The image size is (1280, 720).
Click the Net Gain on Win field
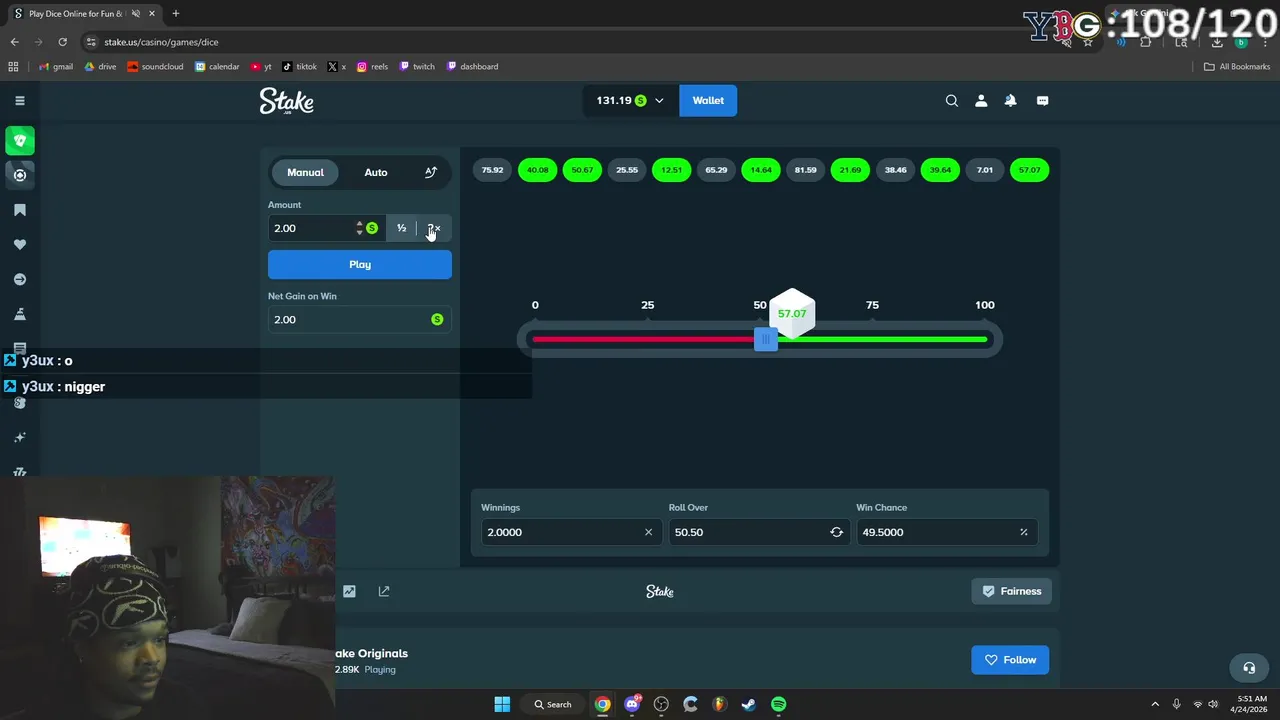[360, 319]
